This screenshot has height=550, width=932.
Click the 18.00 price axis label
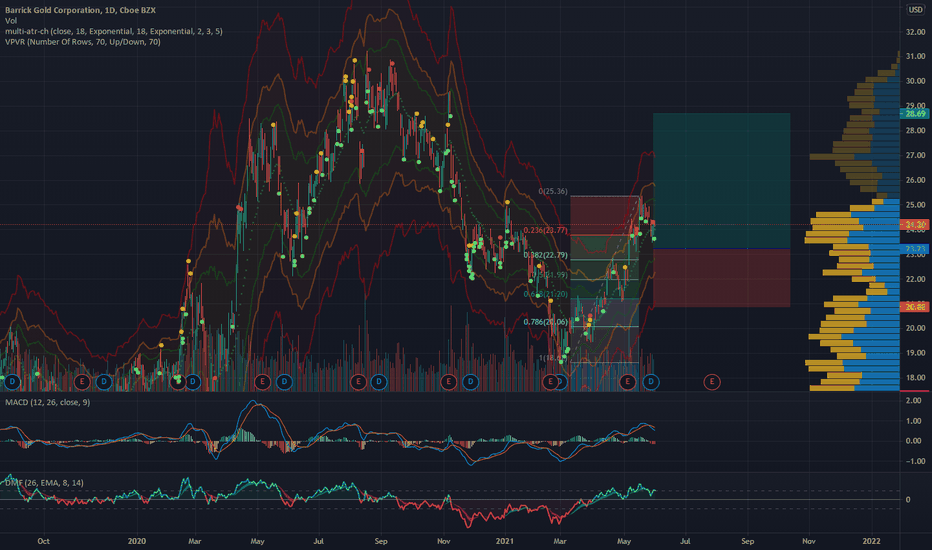(x=915, y=378)
